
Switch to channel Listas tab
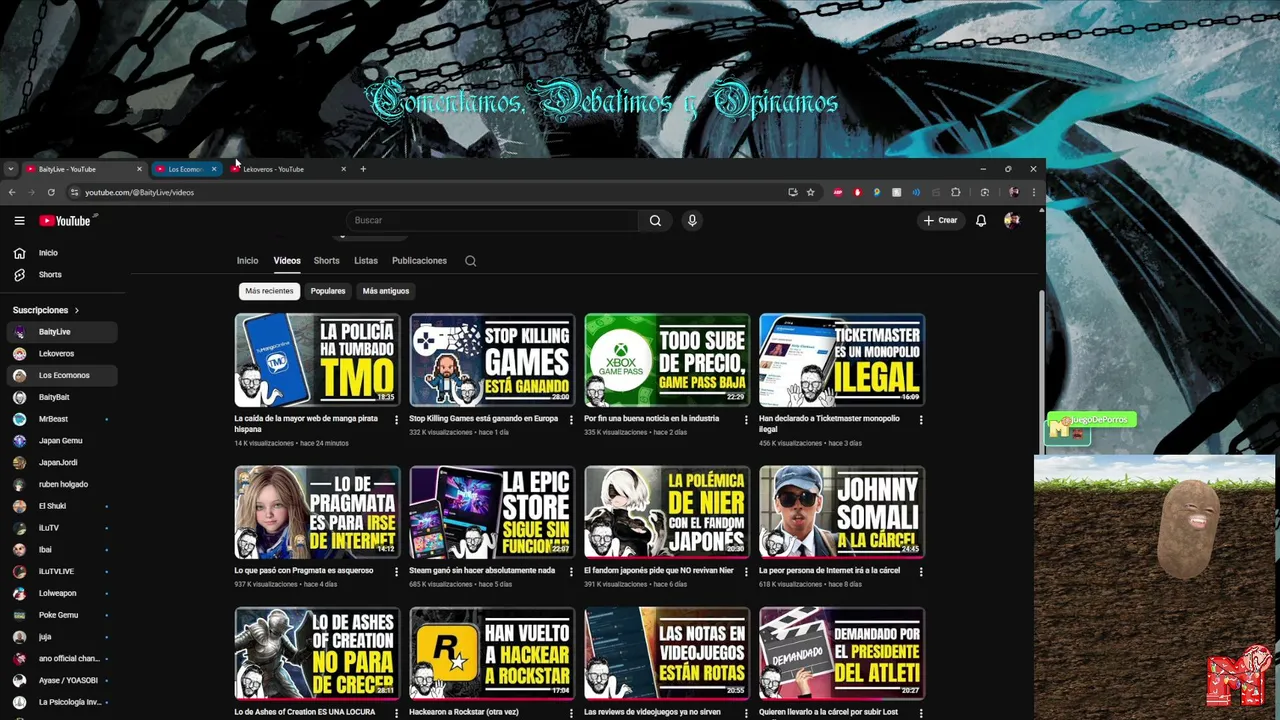(366, 261)
